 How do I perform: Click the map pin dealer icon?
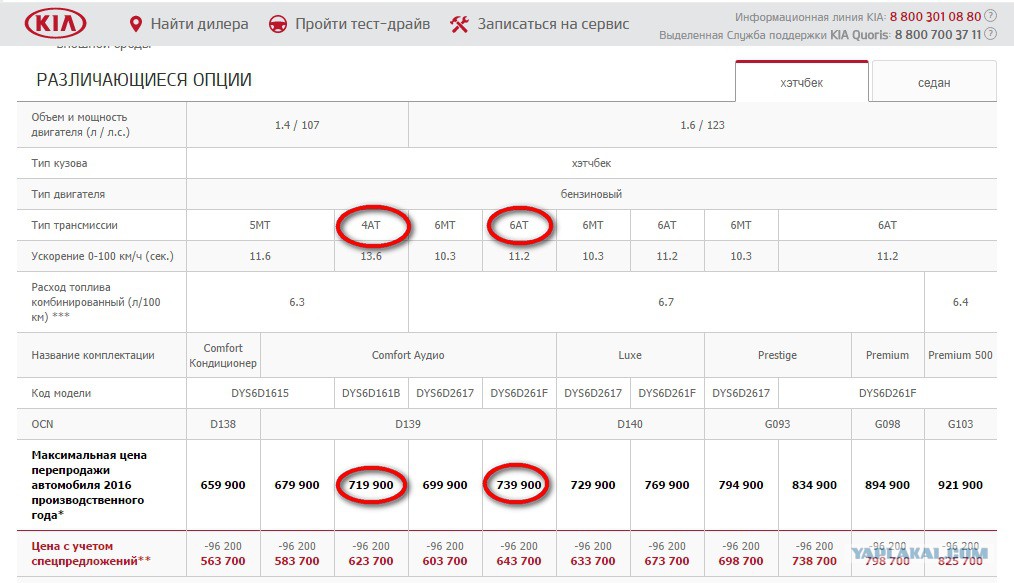pos(135,25)
